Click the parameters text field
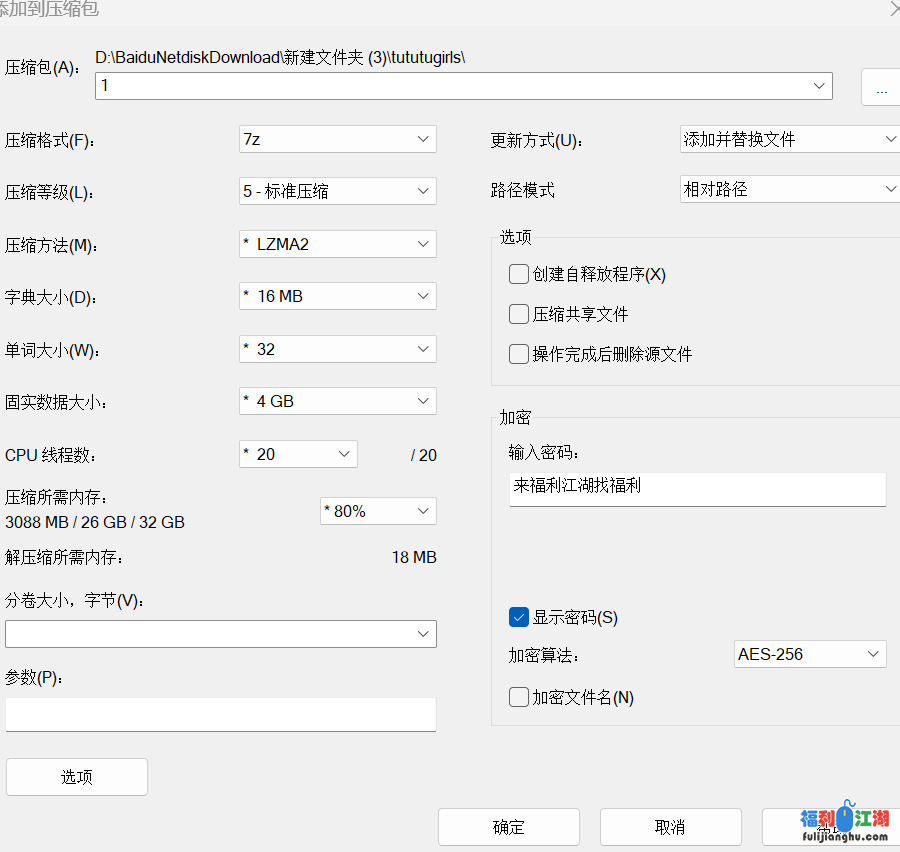Screen dimensions: 900x852 tap(220, 714)
